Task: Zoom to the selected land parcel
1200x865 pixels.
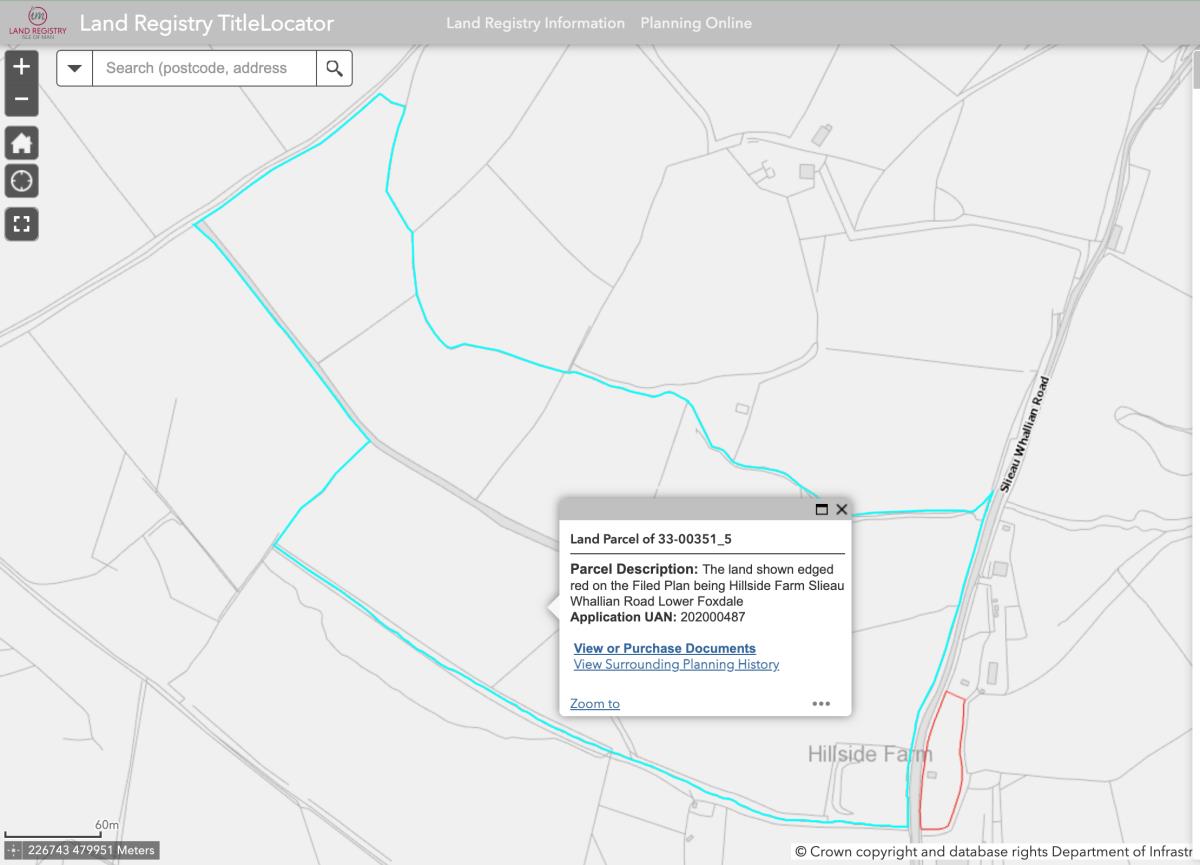Action: [x=595, y=704]
